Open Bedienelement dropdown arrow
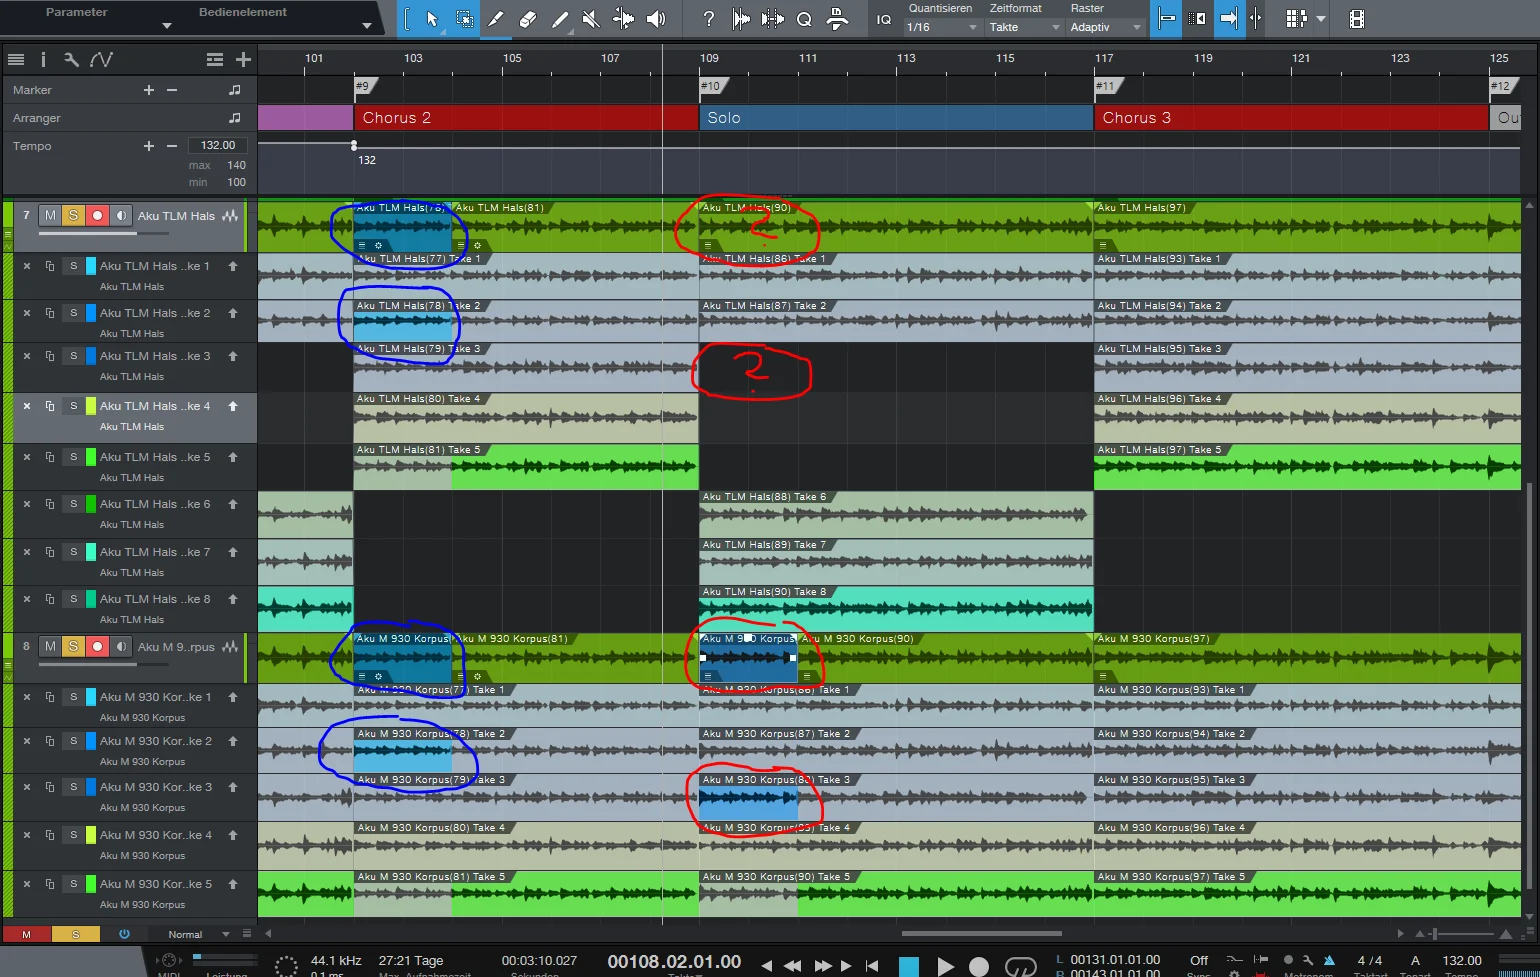The height and width of the screenshot is (977, 1540). pos(367,26)
